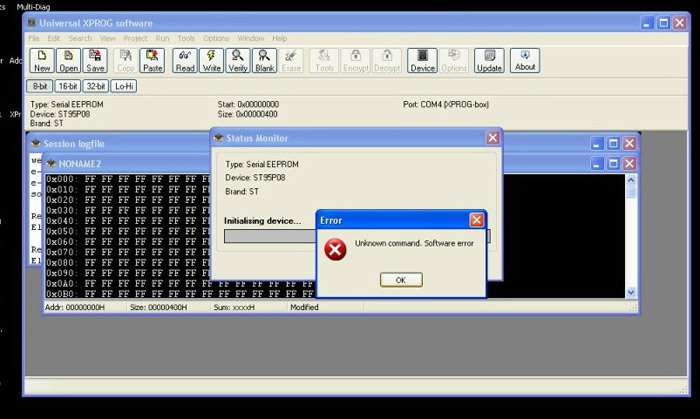Click the Options toolbar icon

[x=454, y=61]
